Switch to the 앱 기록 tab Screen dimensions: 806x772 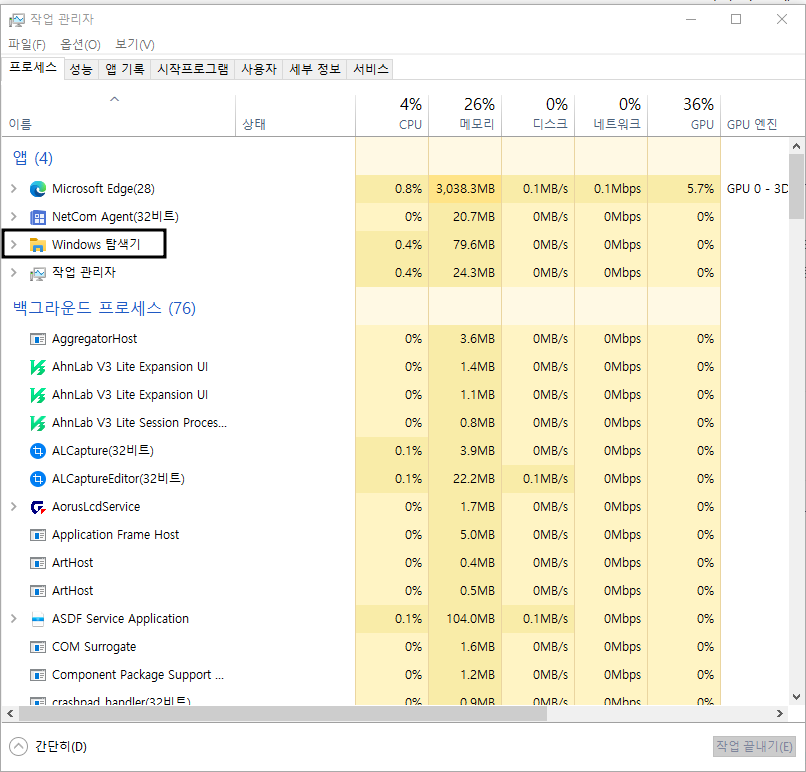click(x=124, y=69)
